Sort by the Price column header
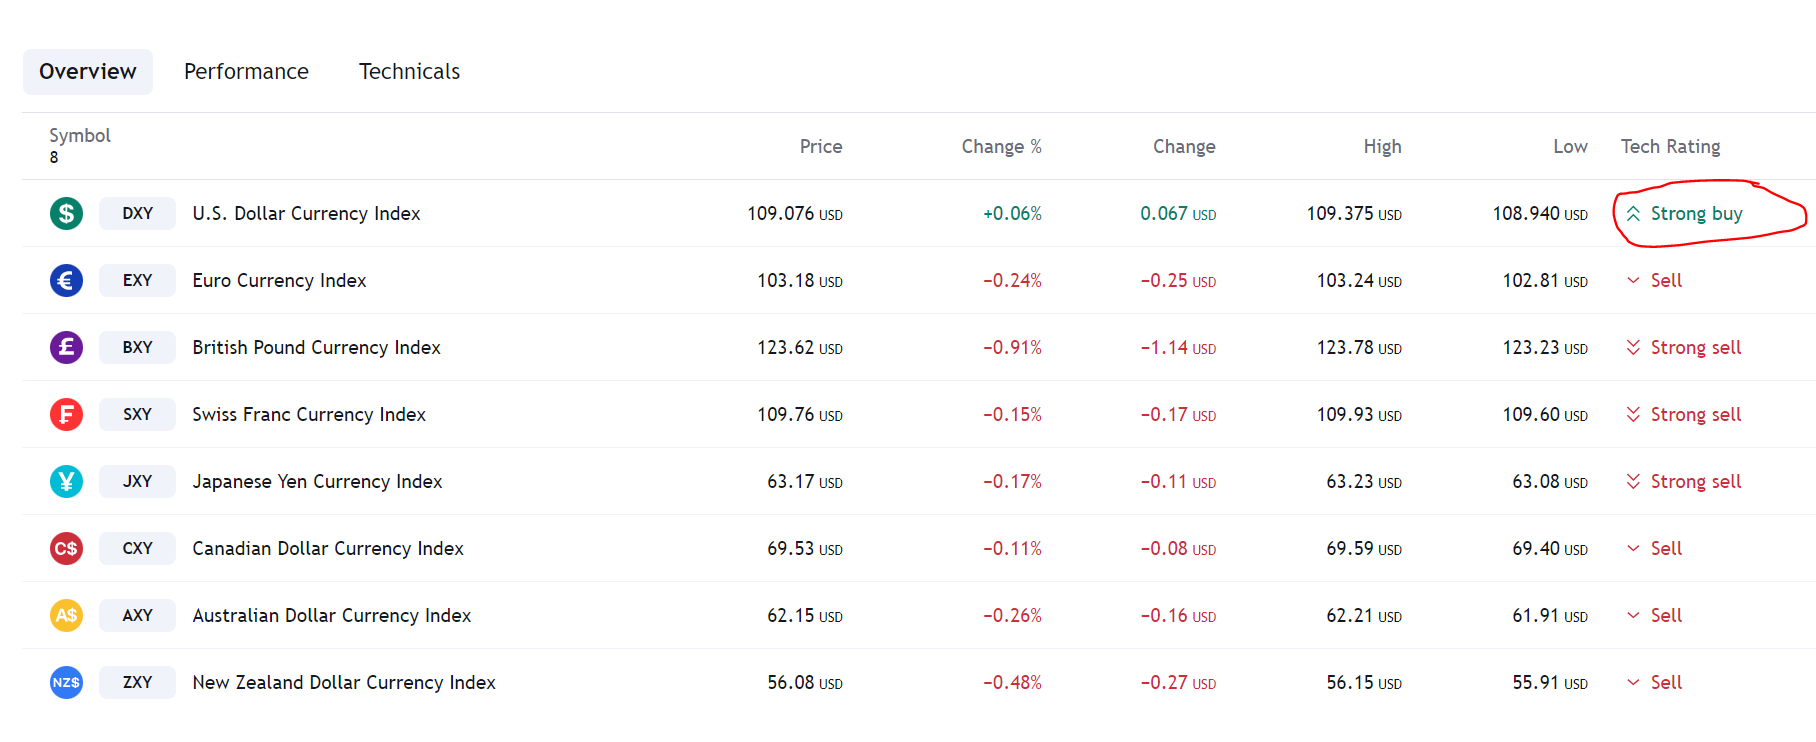 (821, 147)
